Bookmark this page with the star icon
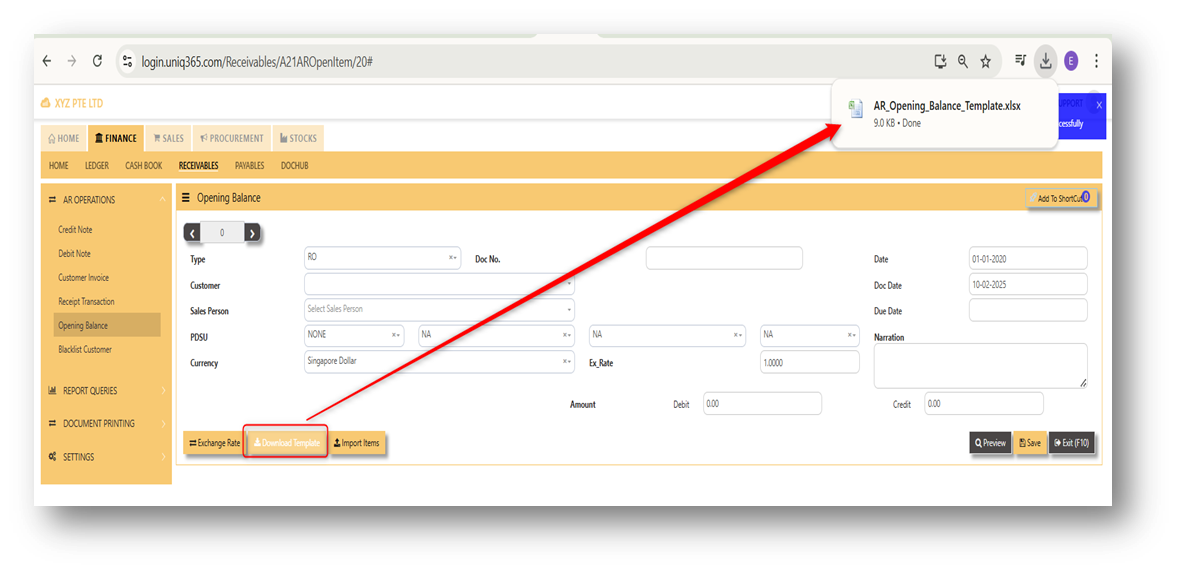Image resolution: width=1178 pixels, height=572 pixels. 985,62
